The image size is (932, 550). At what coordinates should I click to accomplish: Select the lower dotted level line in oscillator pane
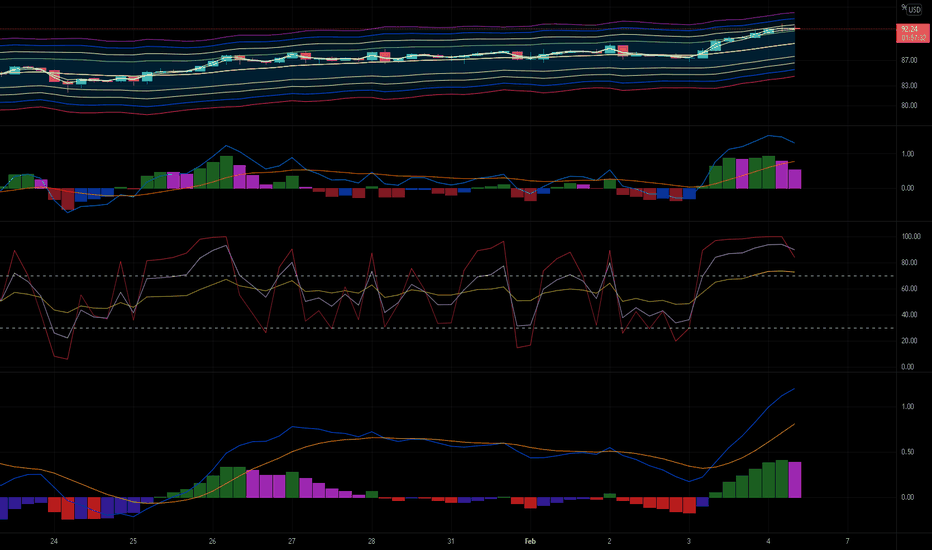pyautogui.click(x=447, y=328)
